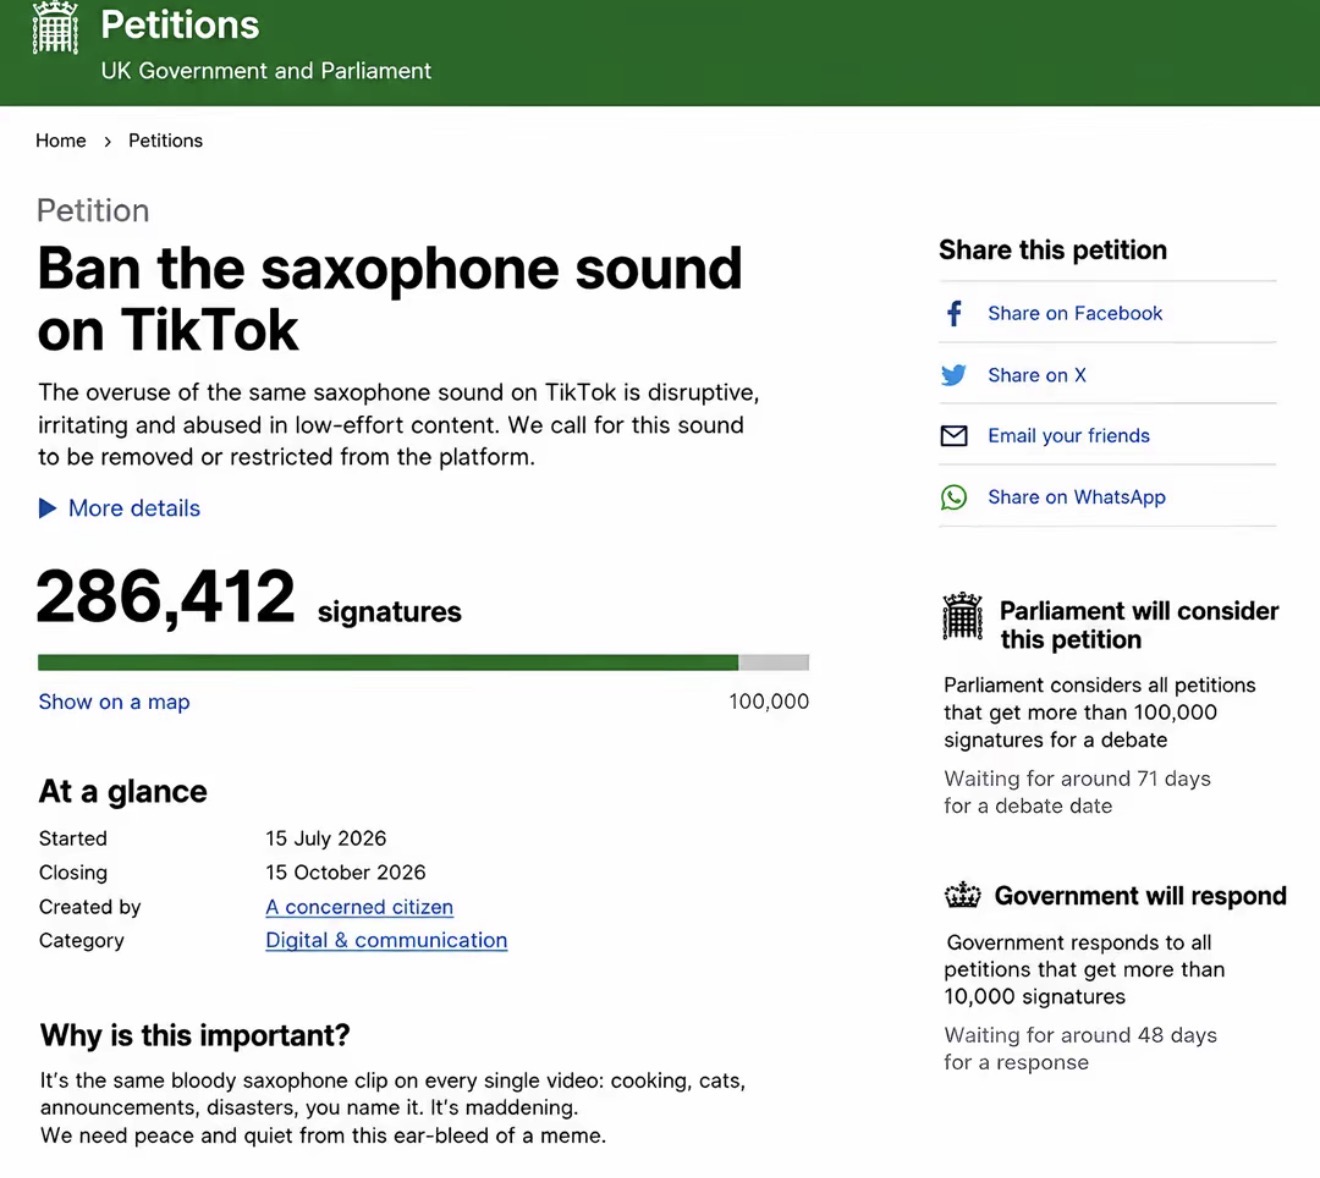
Task: Click the Parliament portcullis logo in header
Action: (x=55, y=28)
